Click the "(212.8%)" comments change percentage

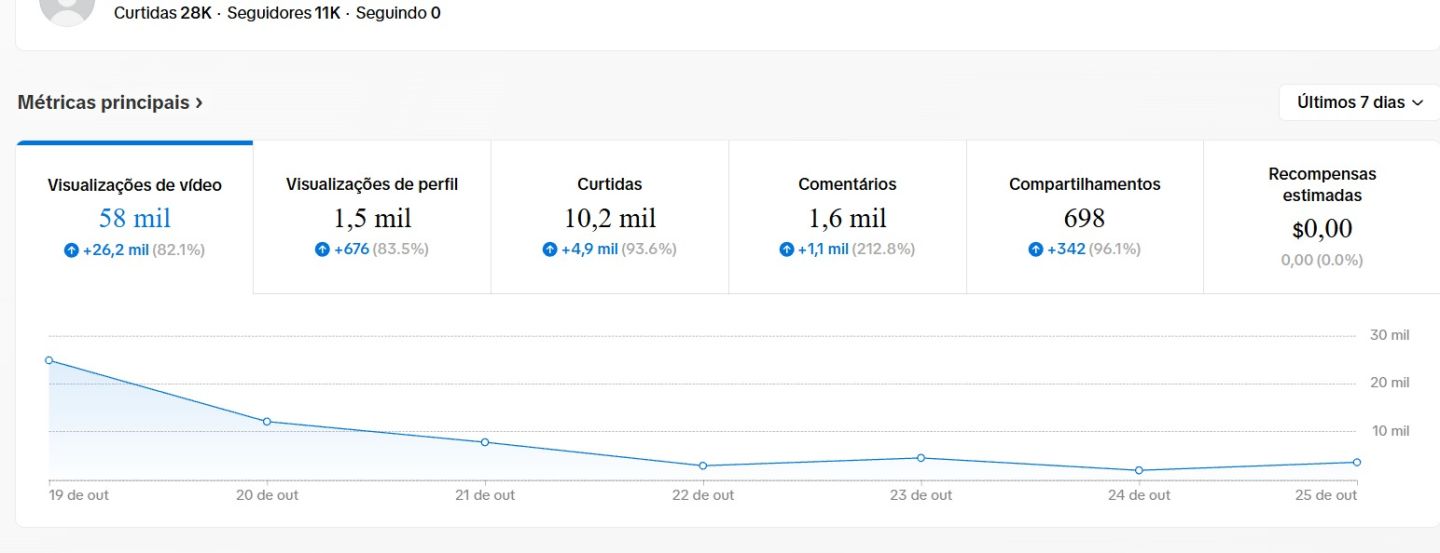click(x=883, y=249)
